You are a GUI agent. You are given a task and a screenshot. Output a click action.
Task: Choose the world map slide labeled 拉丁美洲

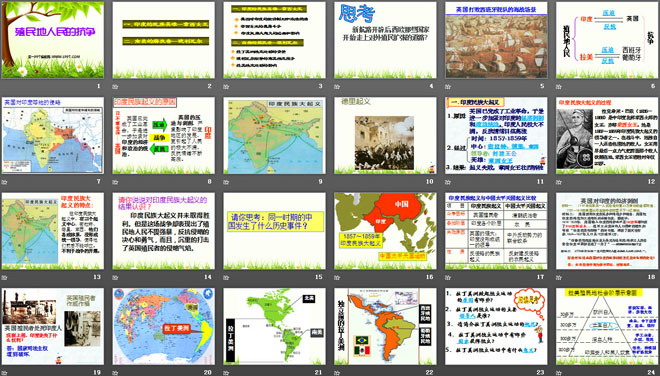coord(163,326)
